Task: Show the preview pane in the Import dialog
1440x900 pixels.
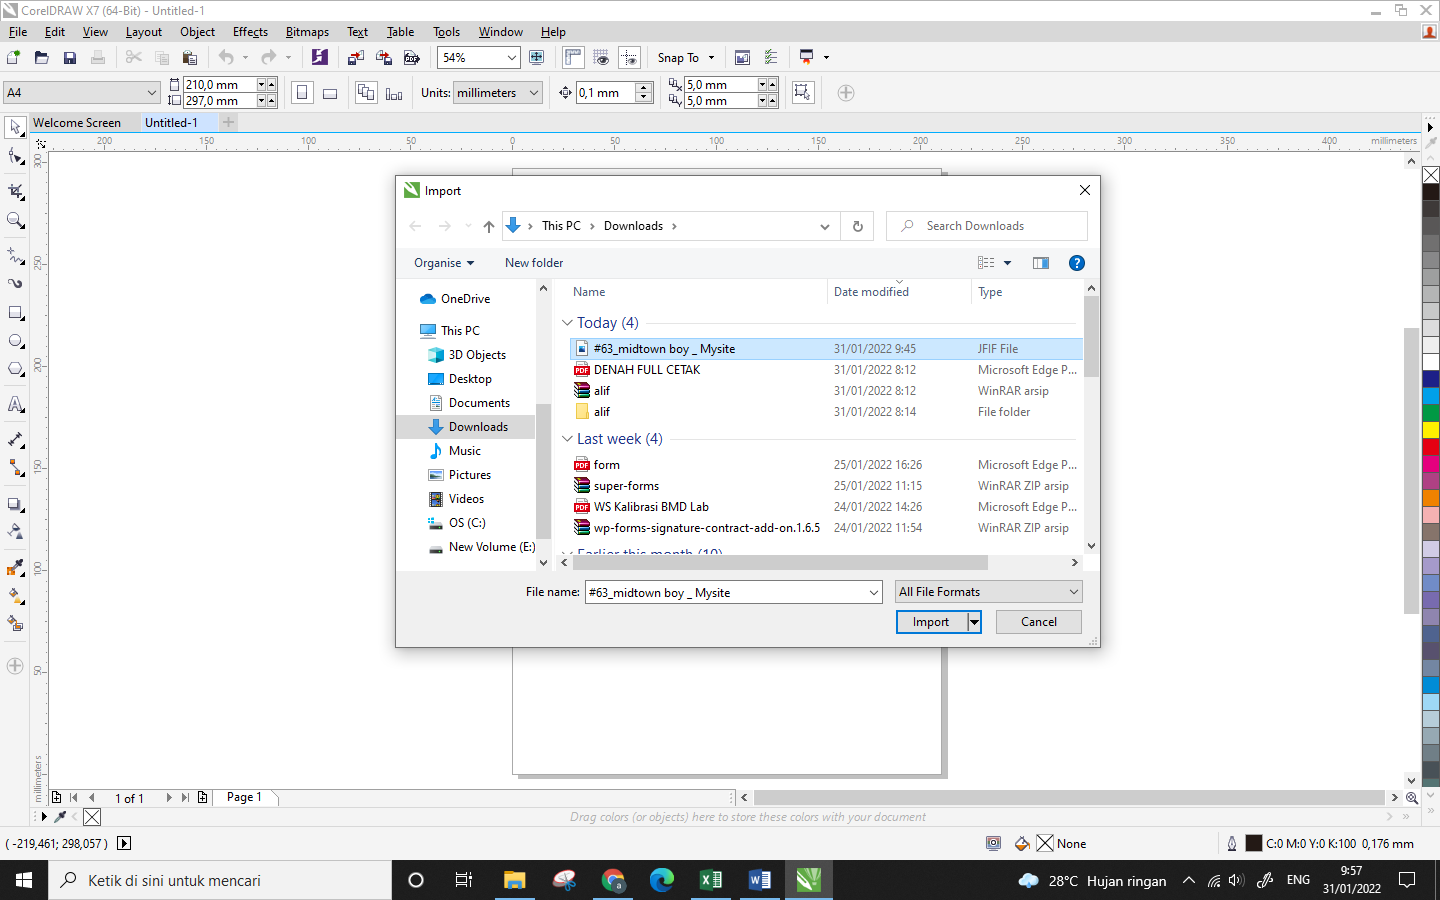Action: [x=1040, y=263]
